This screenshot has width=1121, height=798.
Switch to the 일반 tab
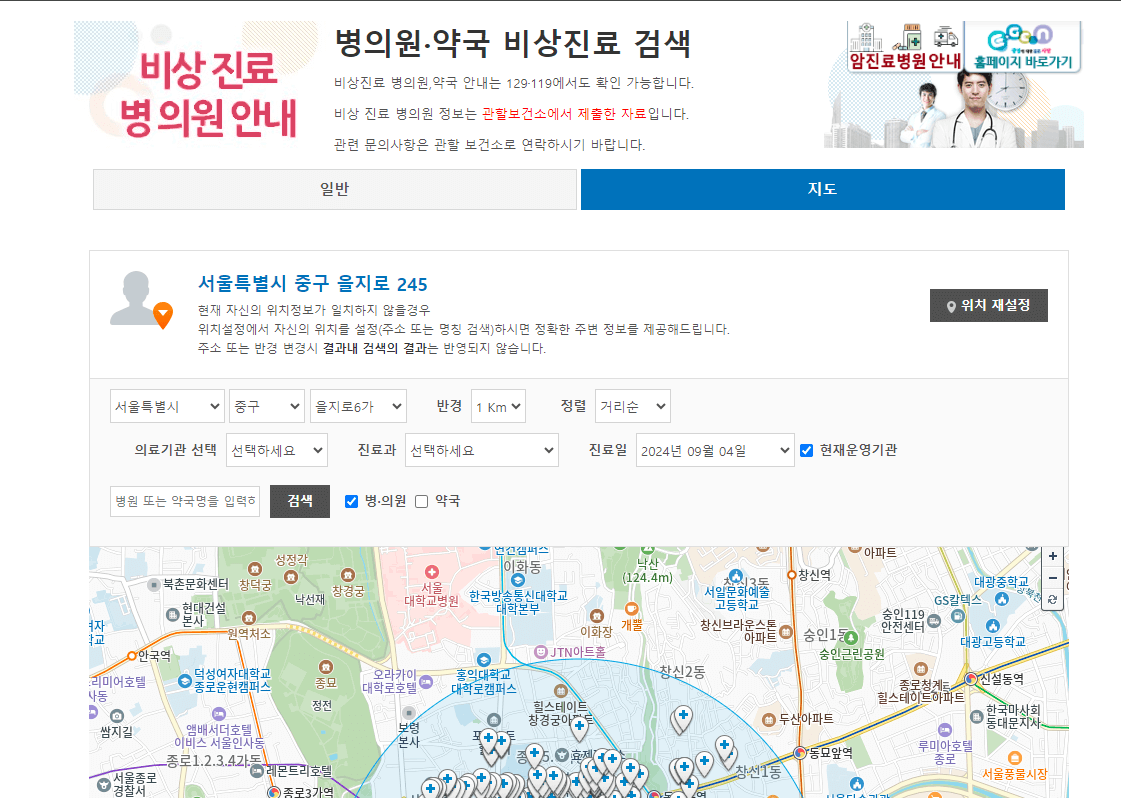point(335,189)
